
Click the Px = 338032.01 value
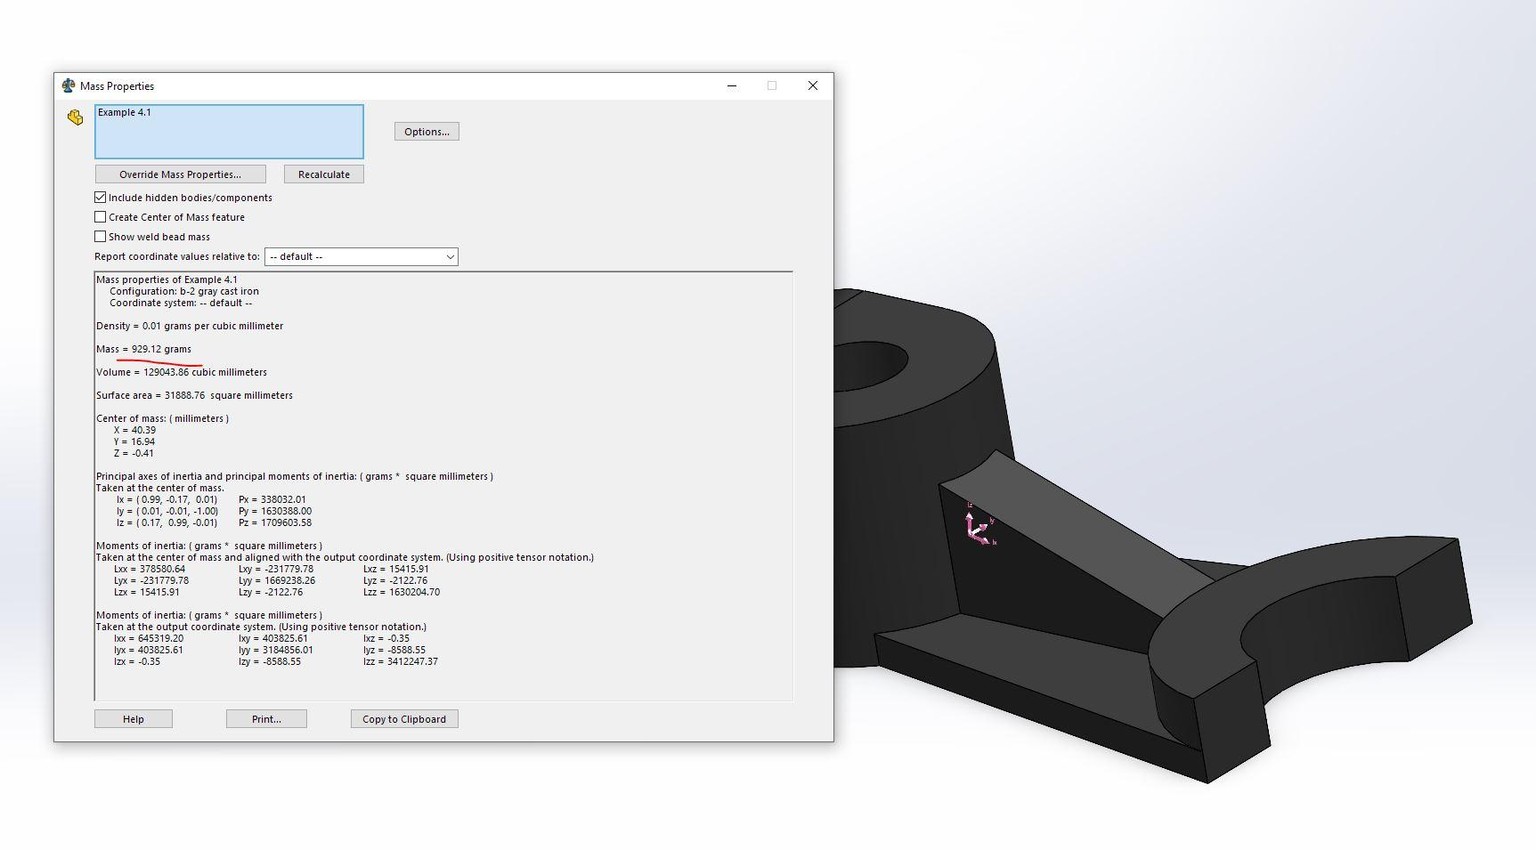[x=273, y=500]
